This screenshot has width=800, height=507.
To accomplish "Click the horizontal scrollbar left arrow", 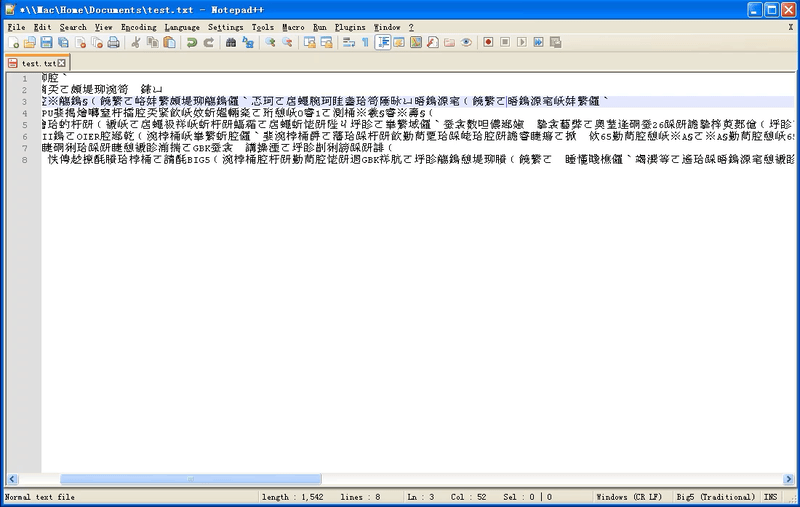I will click(12, 479).
